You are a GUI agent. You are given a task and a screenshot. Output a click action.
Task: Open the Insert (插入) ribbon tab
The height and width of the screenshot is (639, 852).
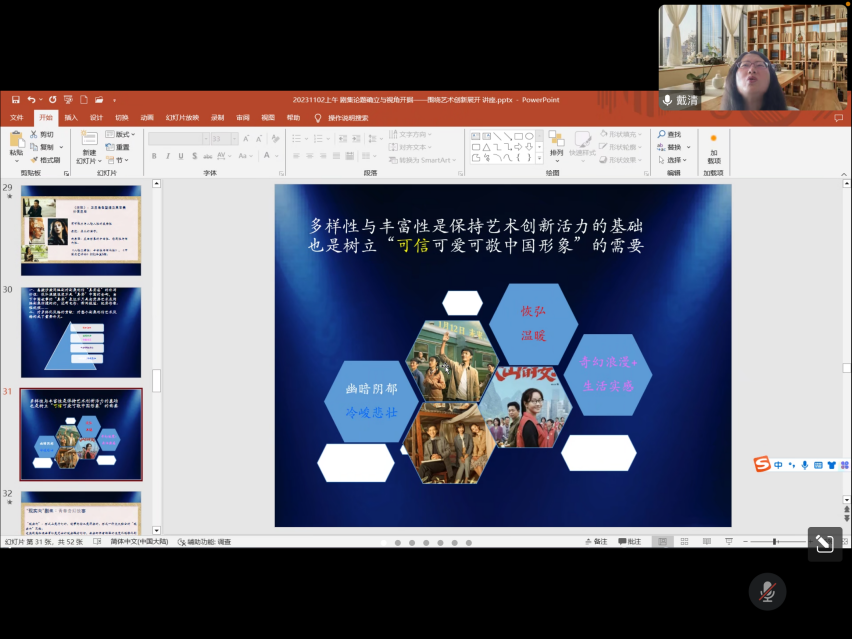pos(71,117)
